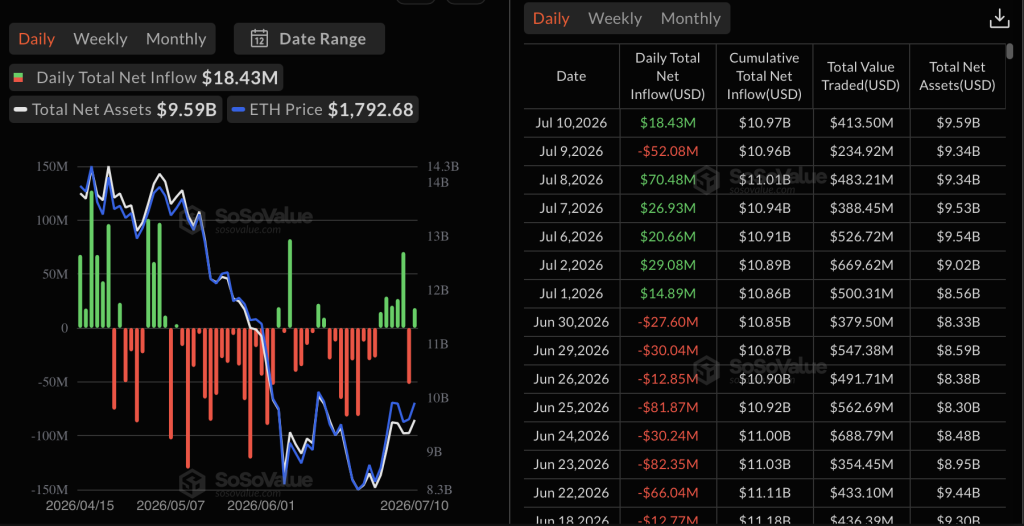Select Daily tab above the table
This screenshot has height=526, width=1024.
(x=551, y=18)
